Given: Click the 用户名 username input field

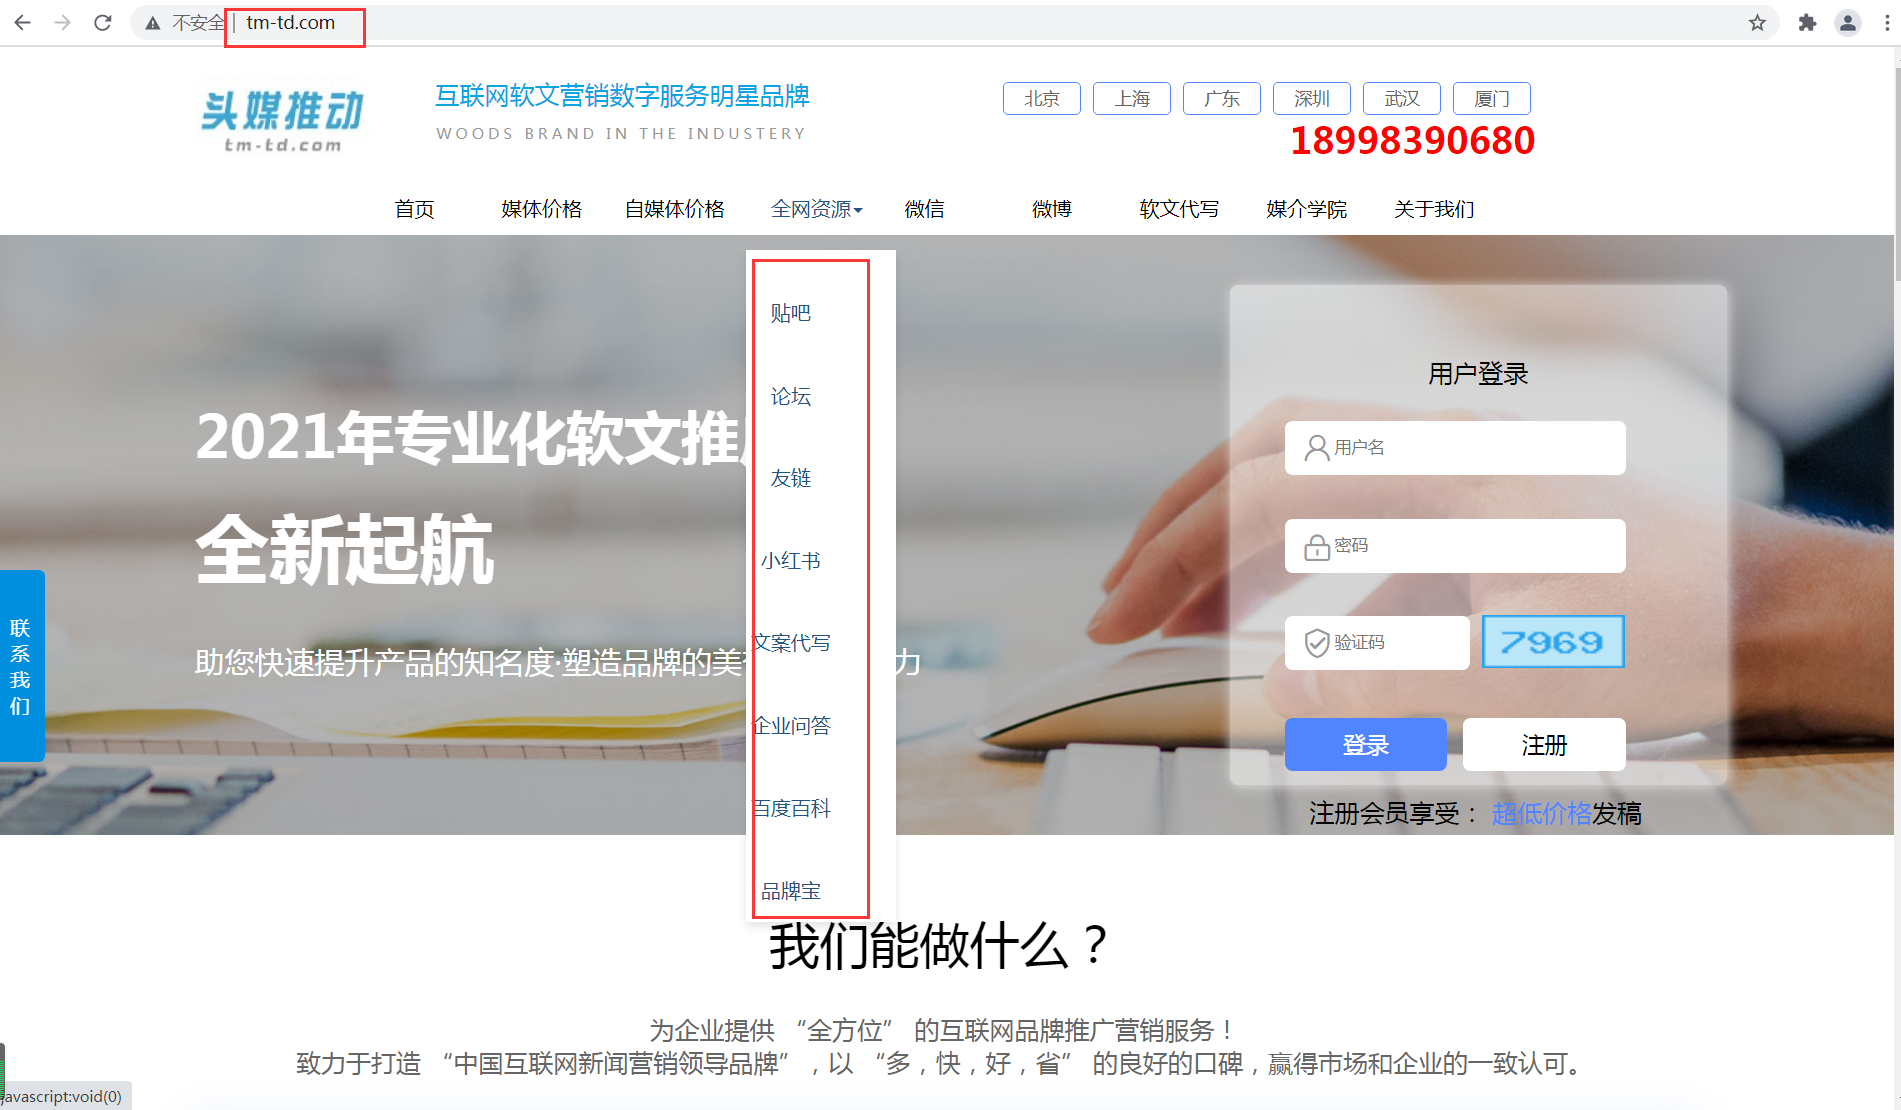Looking at the screenshot, I should point(1455,447).
